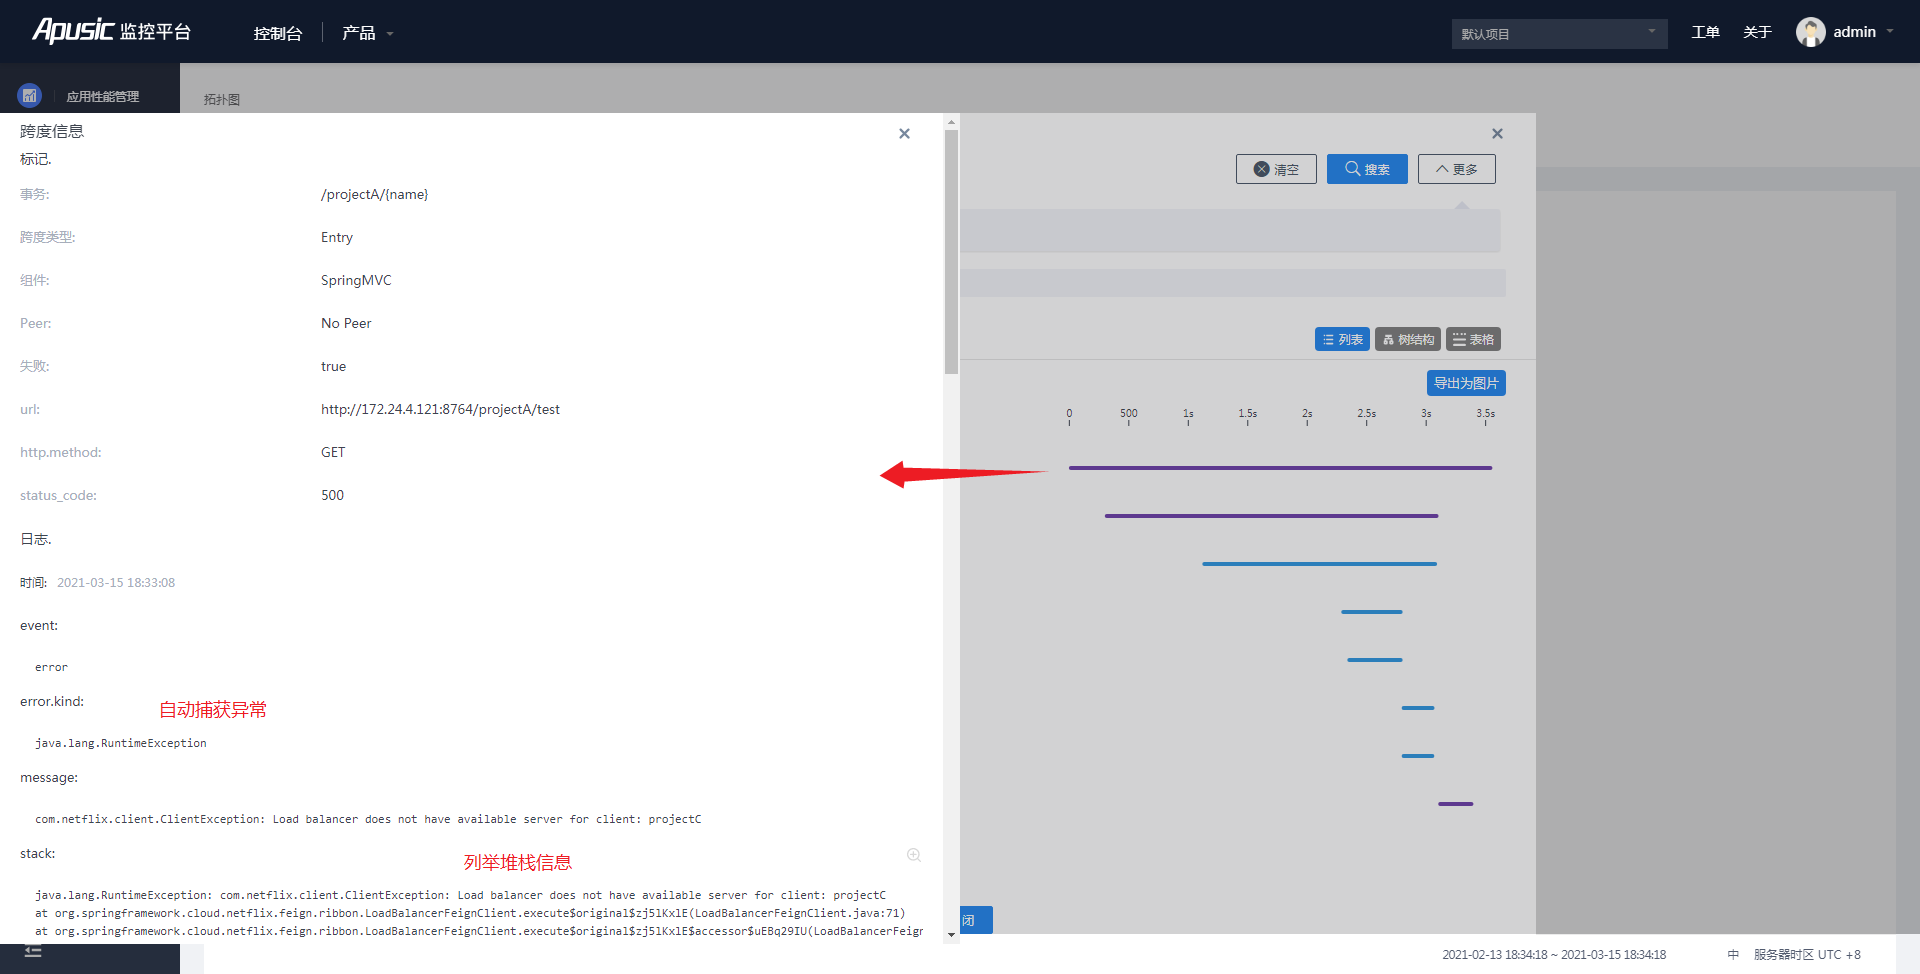The height and width of the screenshot is (974, 1920).
Task: Switch to 表格 table view
Action: [x=1473, y=340]
